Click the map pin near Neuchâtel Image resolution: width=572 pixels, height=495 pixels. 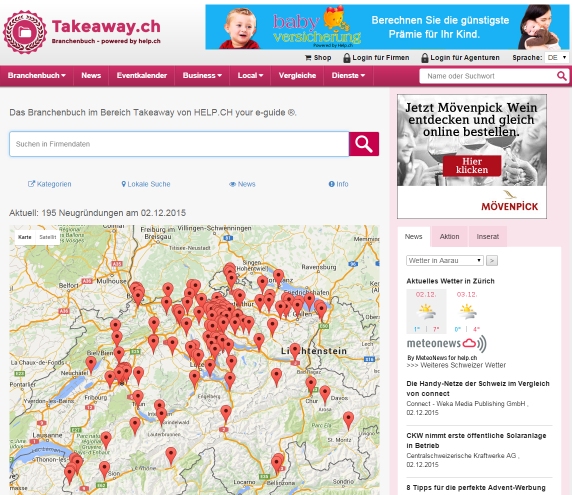coord(91,365)
